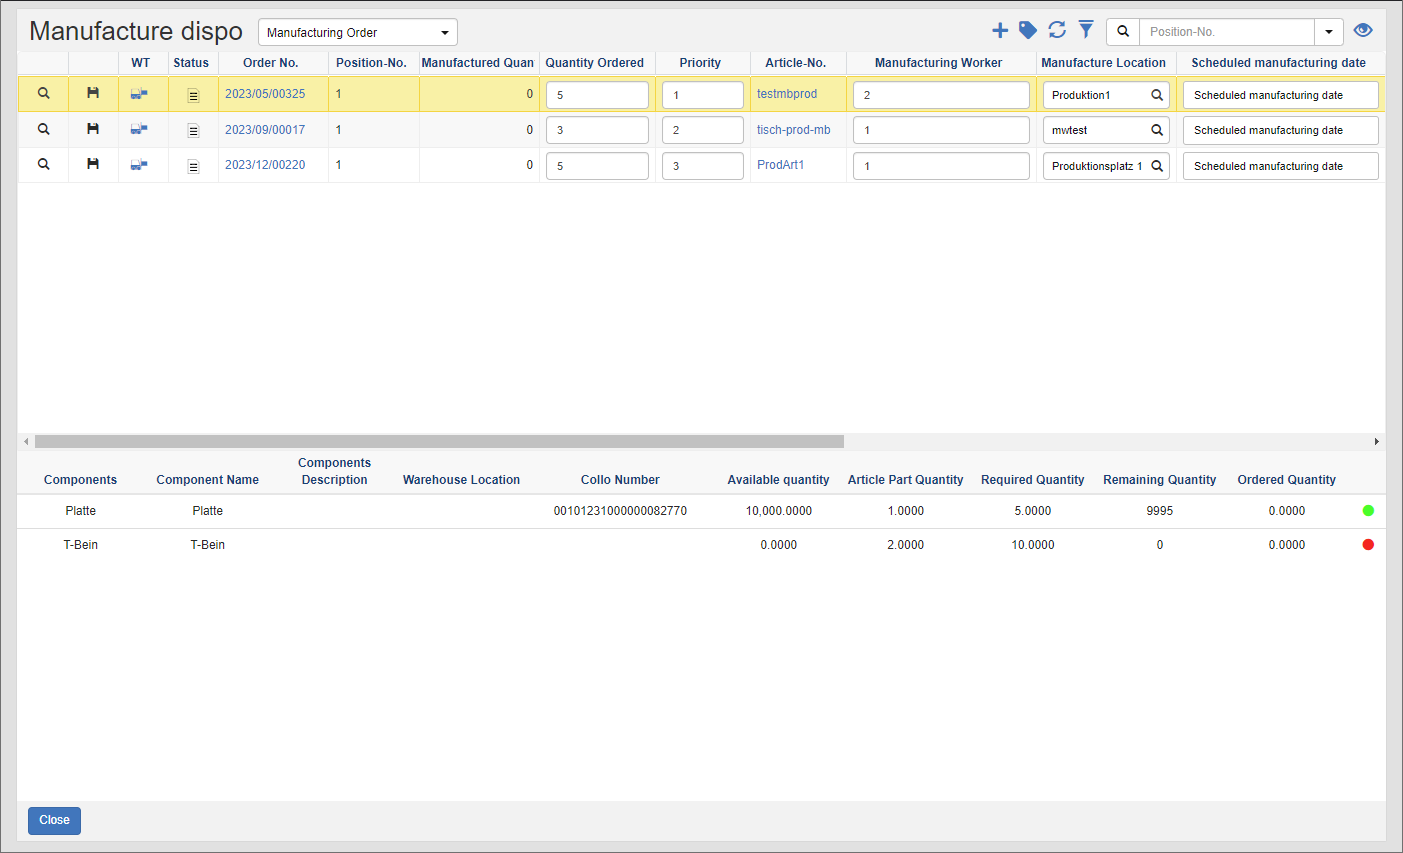Click the tag icon in toolbar
1403x853 pixels.
coord(1027,31)
